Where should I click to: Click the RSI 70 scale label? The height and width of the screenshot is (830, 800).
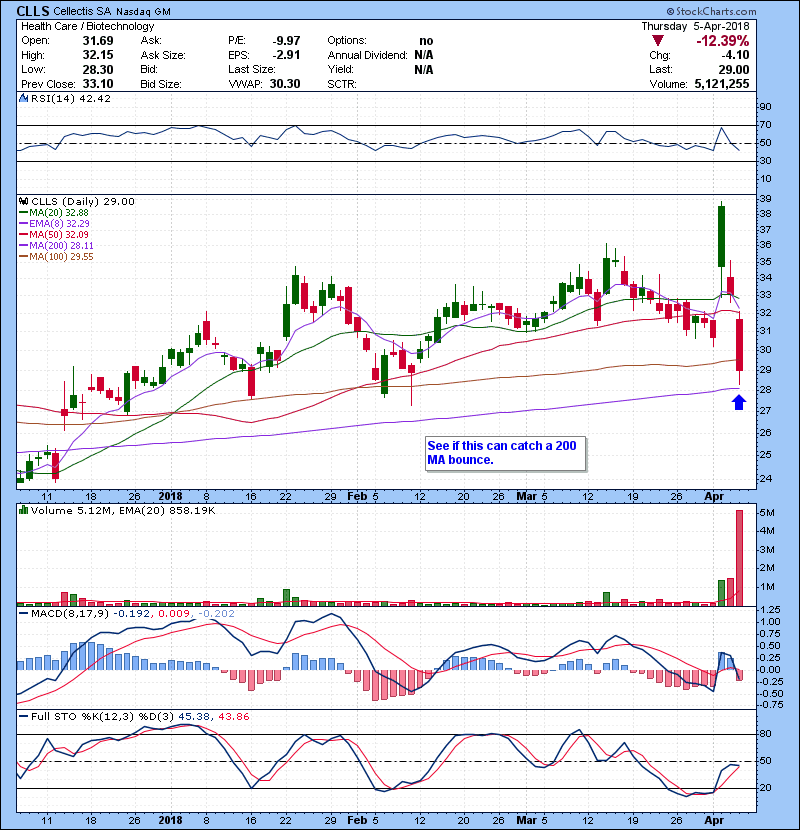coord(766,125)
